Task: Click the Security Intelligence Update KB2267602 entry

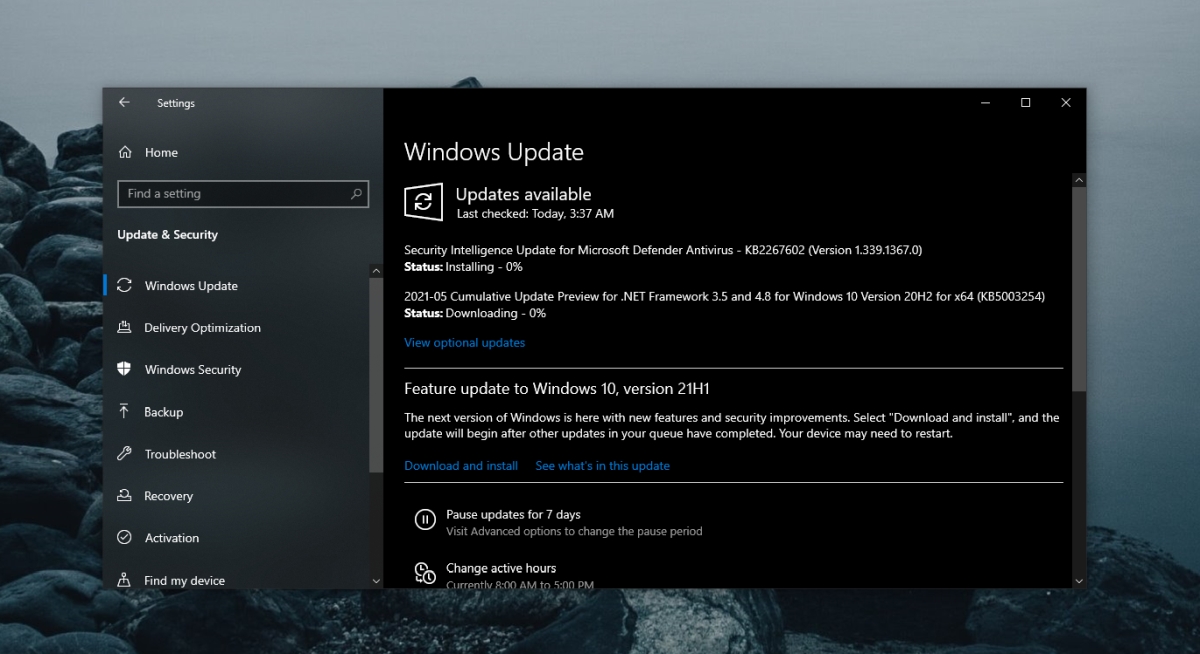Action: point(663,249)
